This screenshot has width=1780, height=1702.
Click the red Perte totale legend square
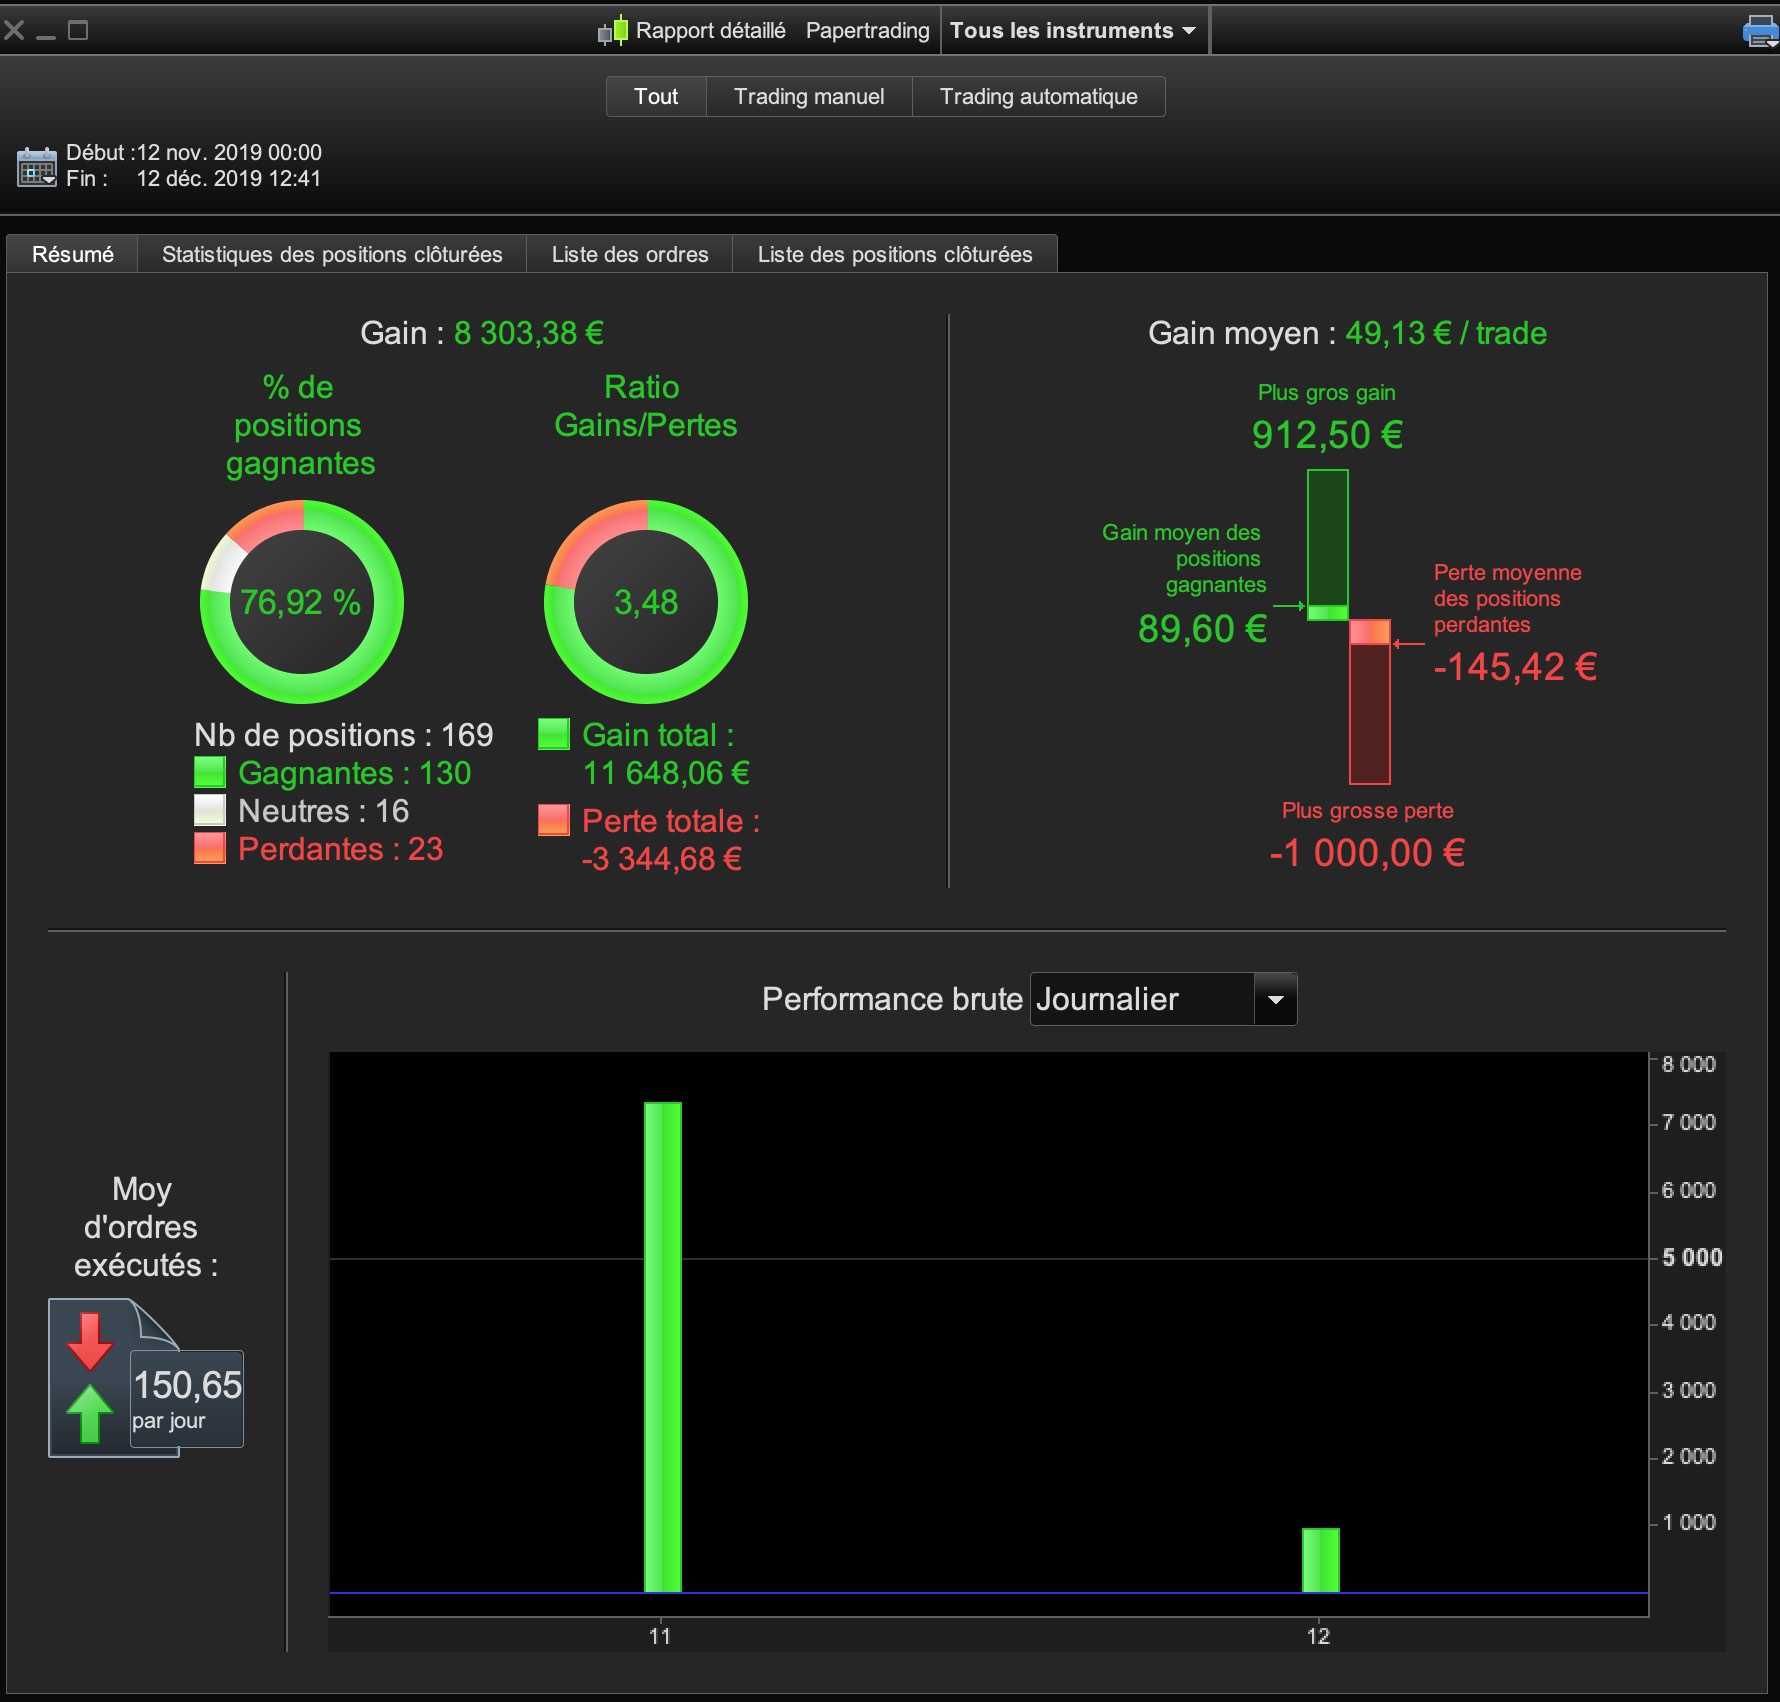[553, 820]
